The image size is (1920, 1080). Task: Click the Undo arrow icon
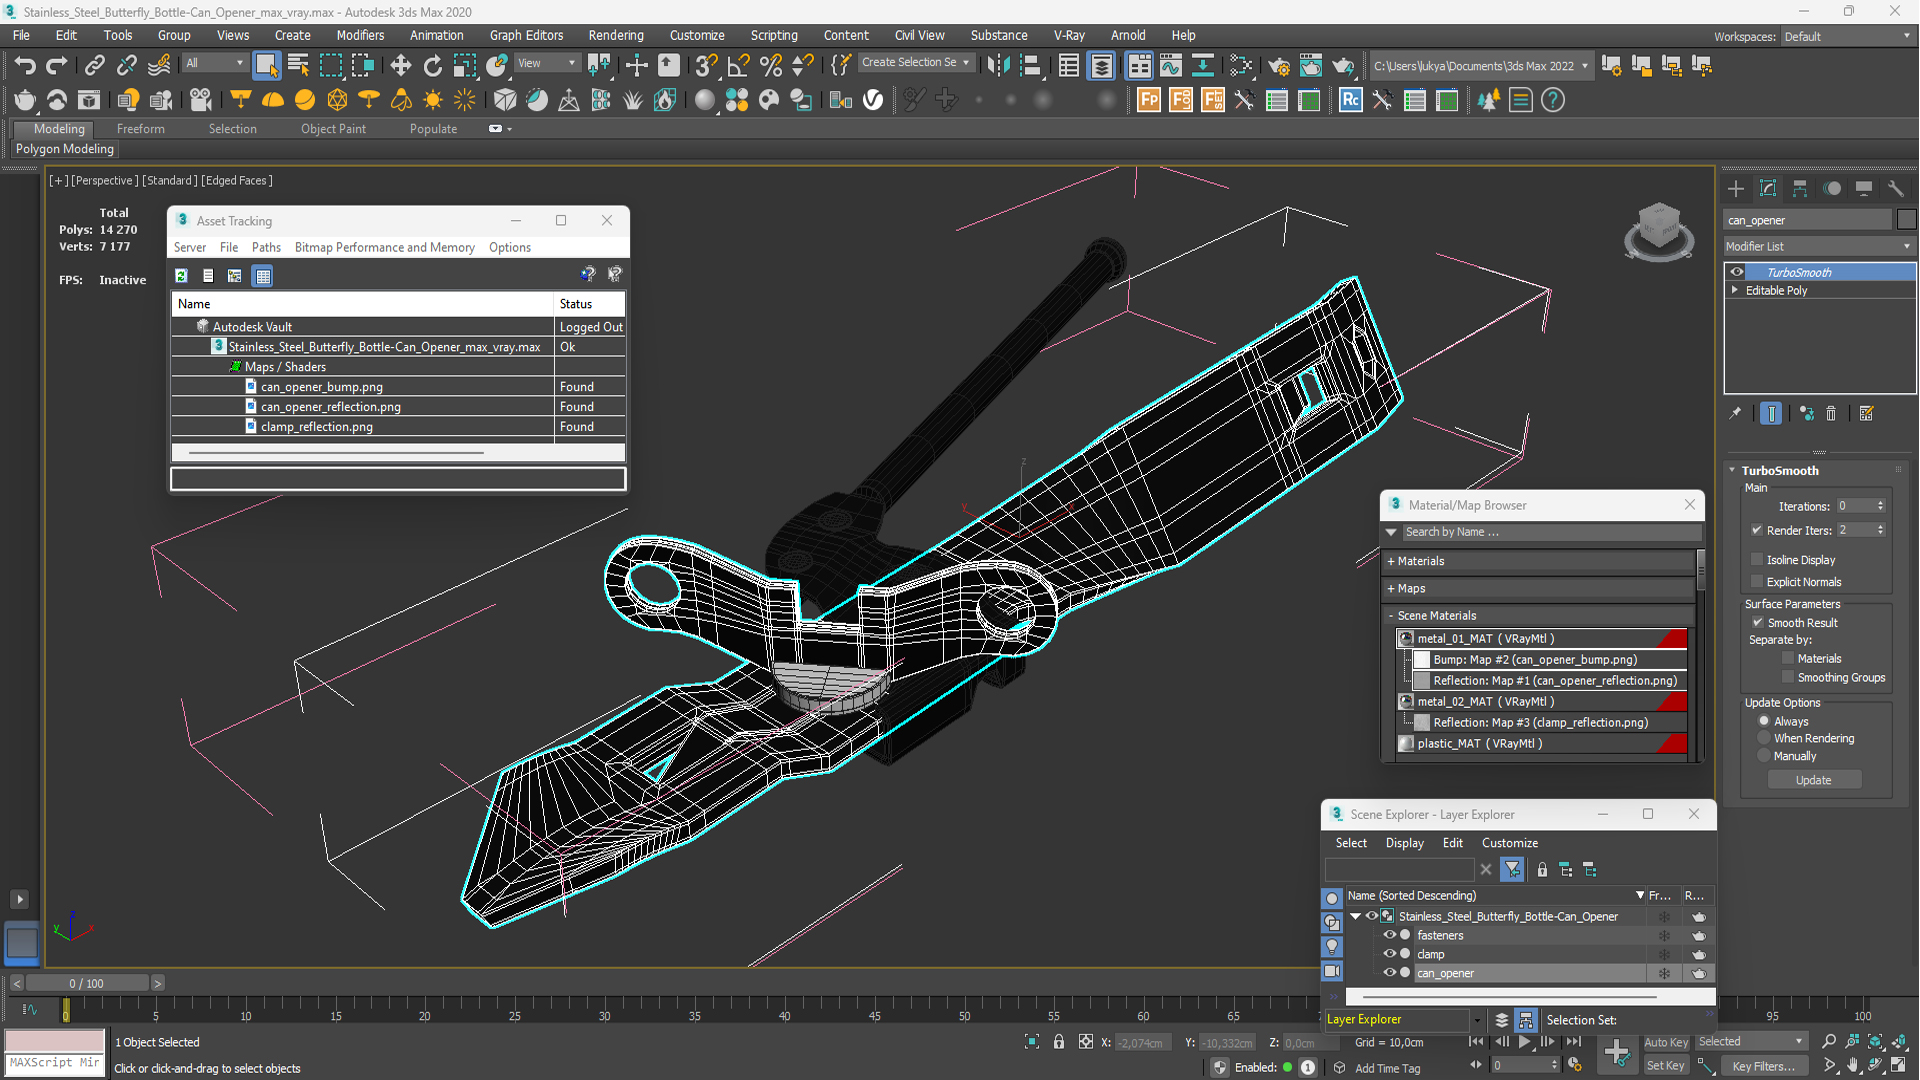pyautogui.click(x=24, y=66)
